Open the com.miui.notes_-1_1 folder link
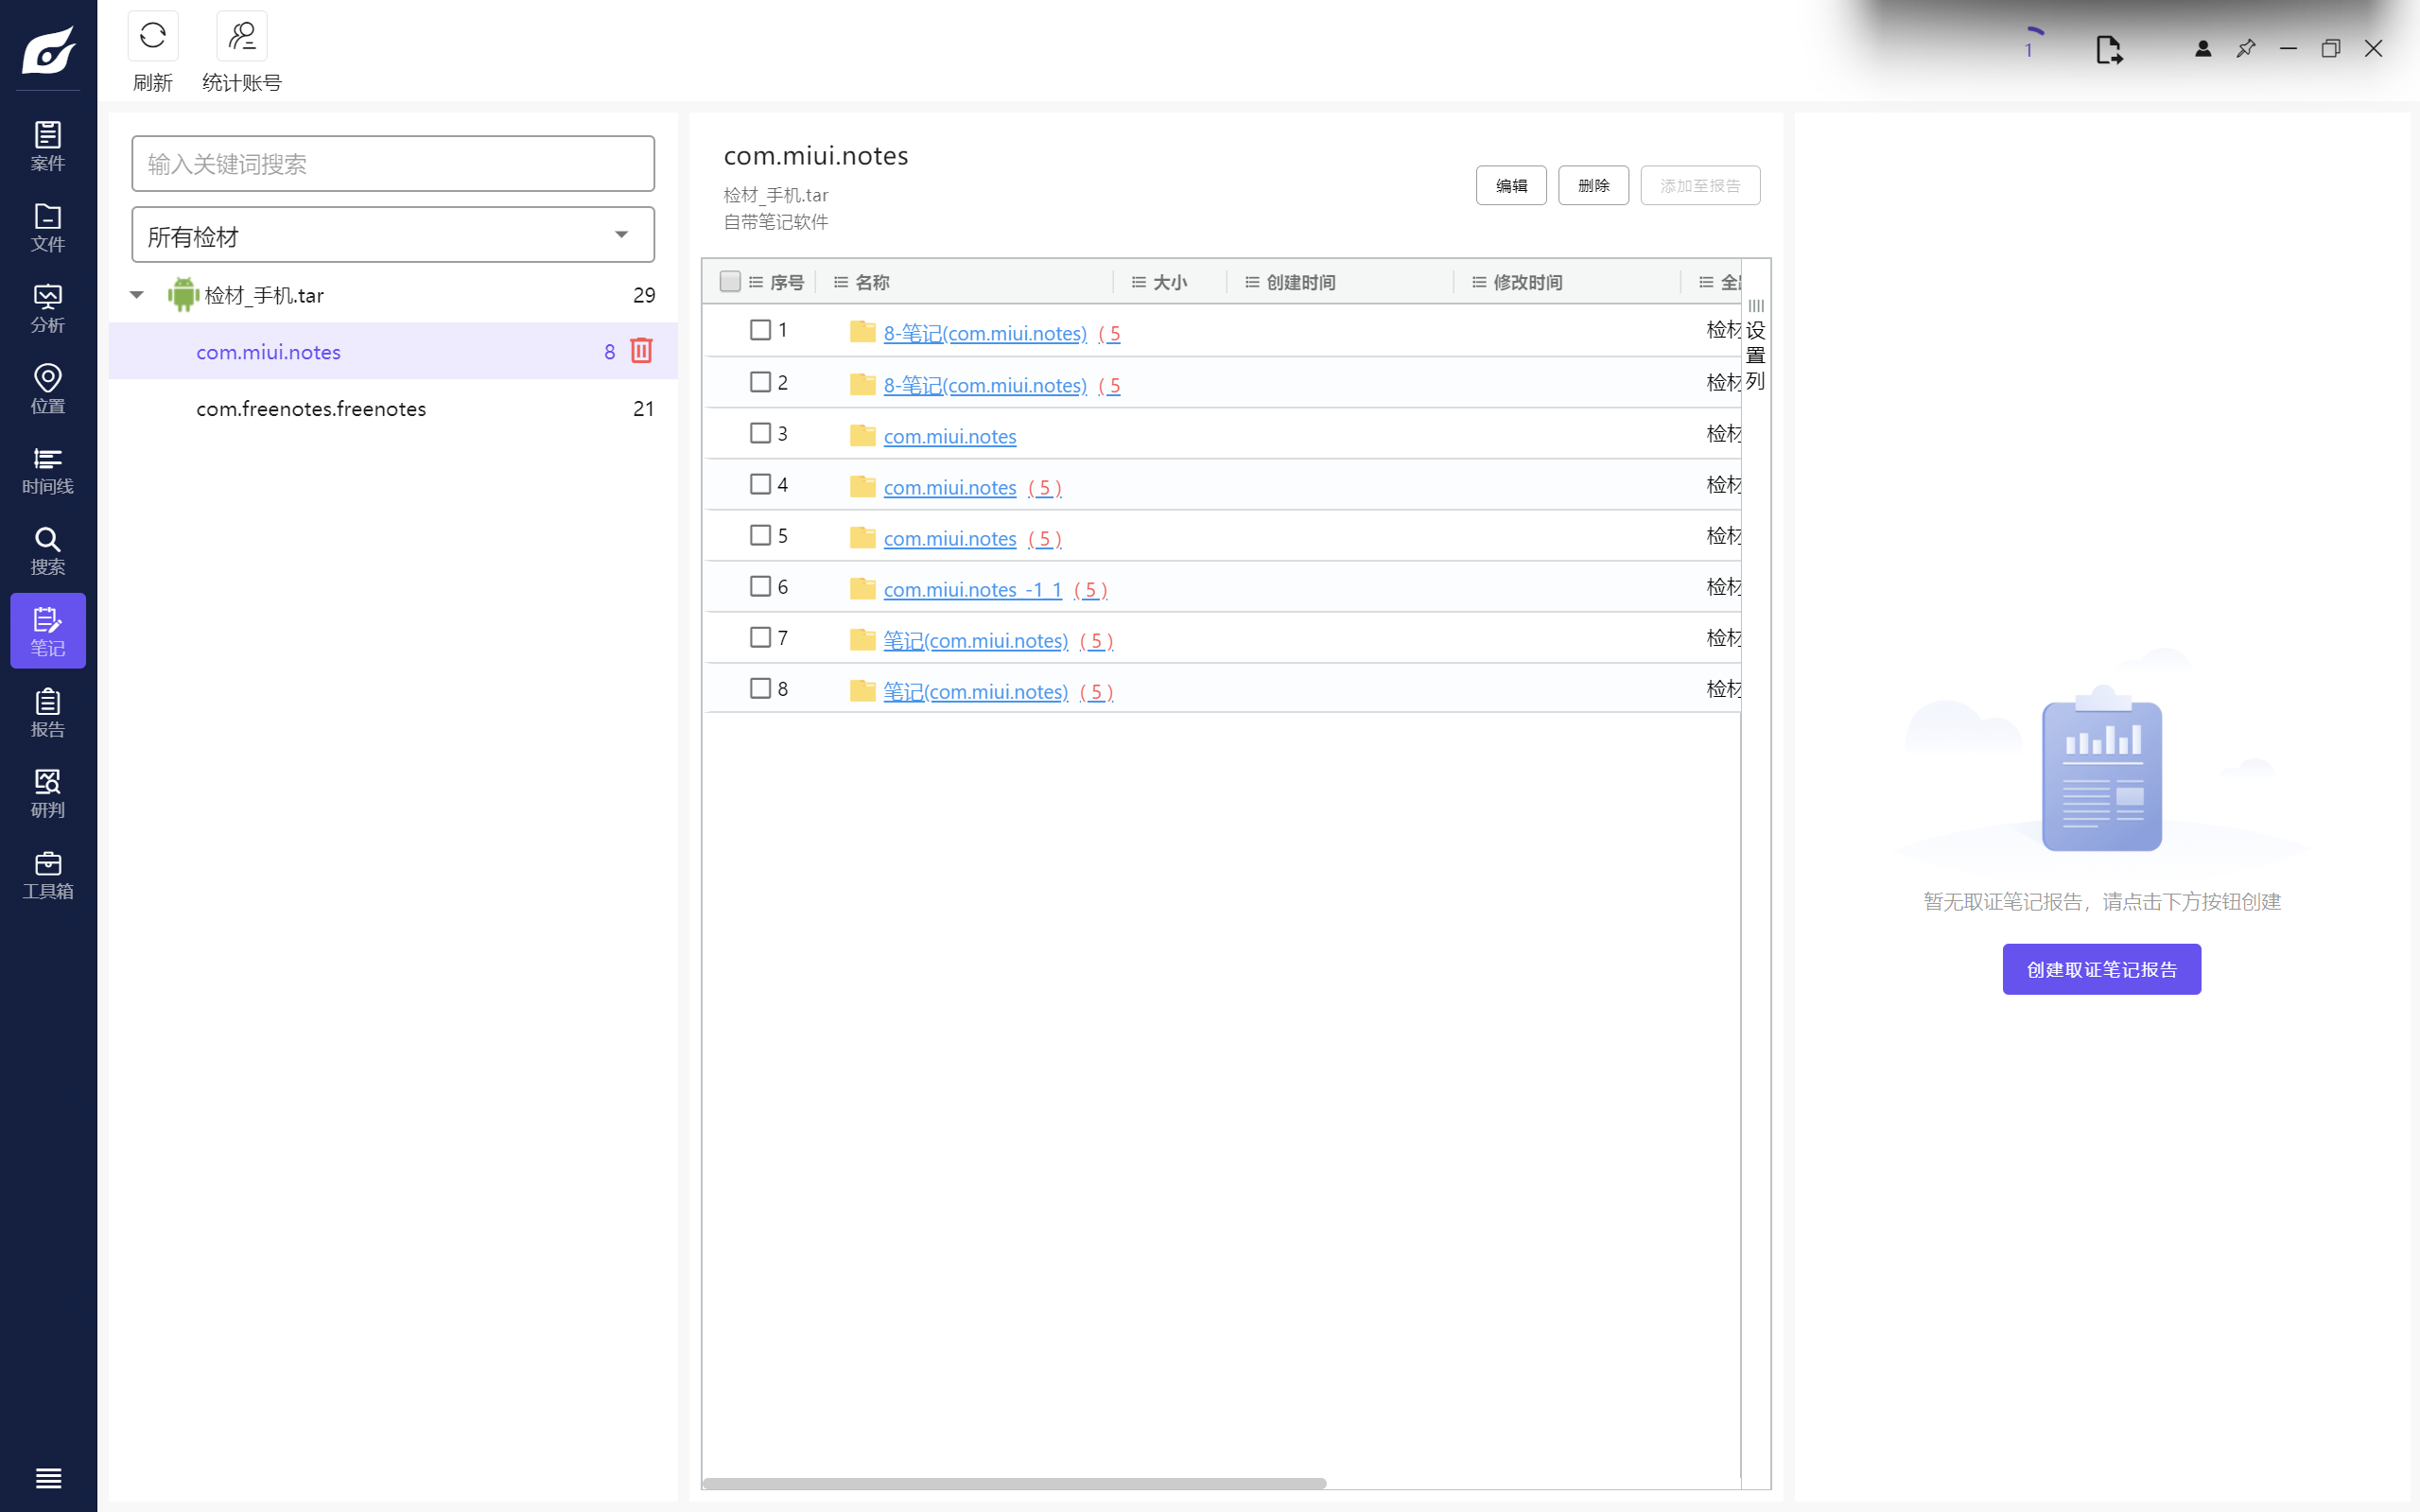The image size is (2420, 1512). (972, 590)
